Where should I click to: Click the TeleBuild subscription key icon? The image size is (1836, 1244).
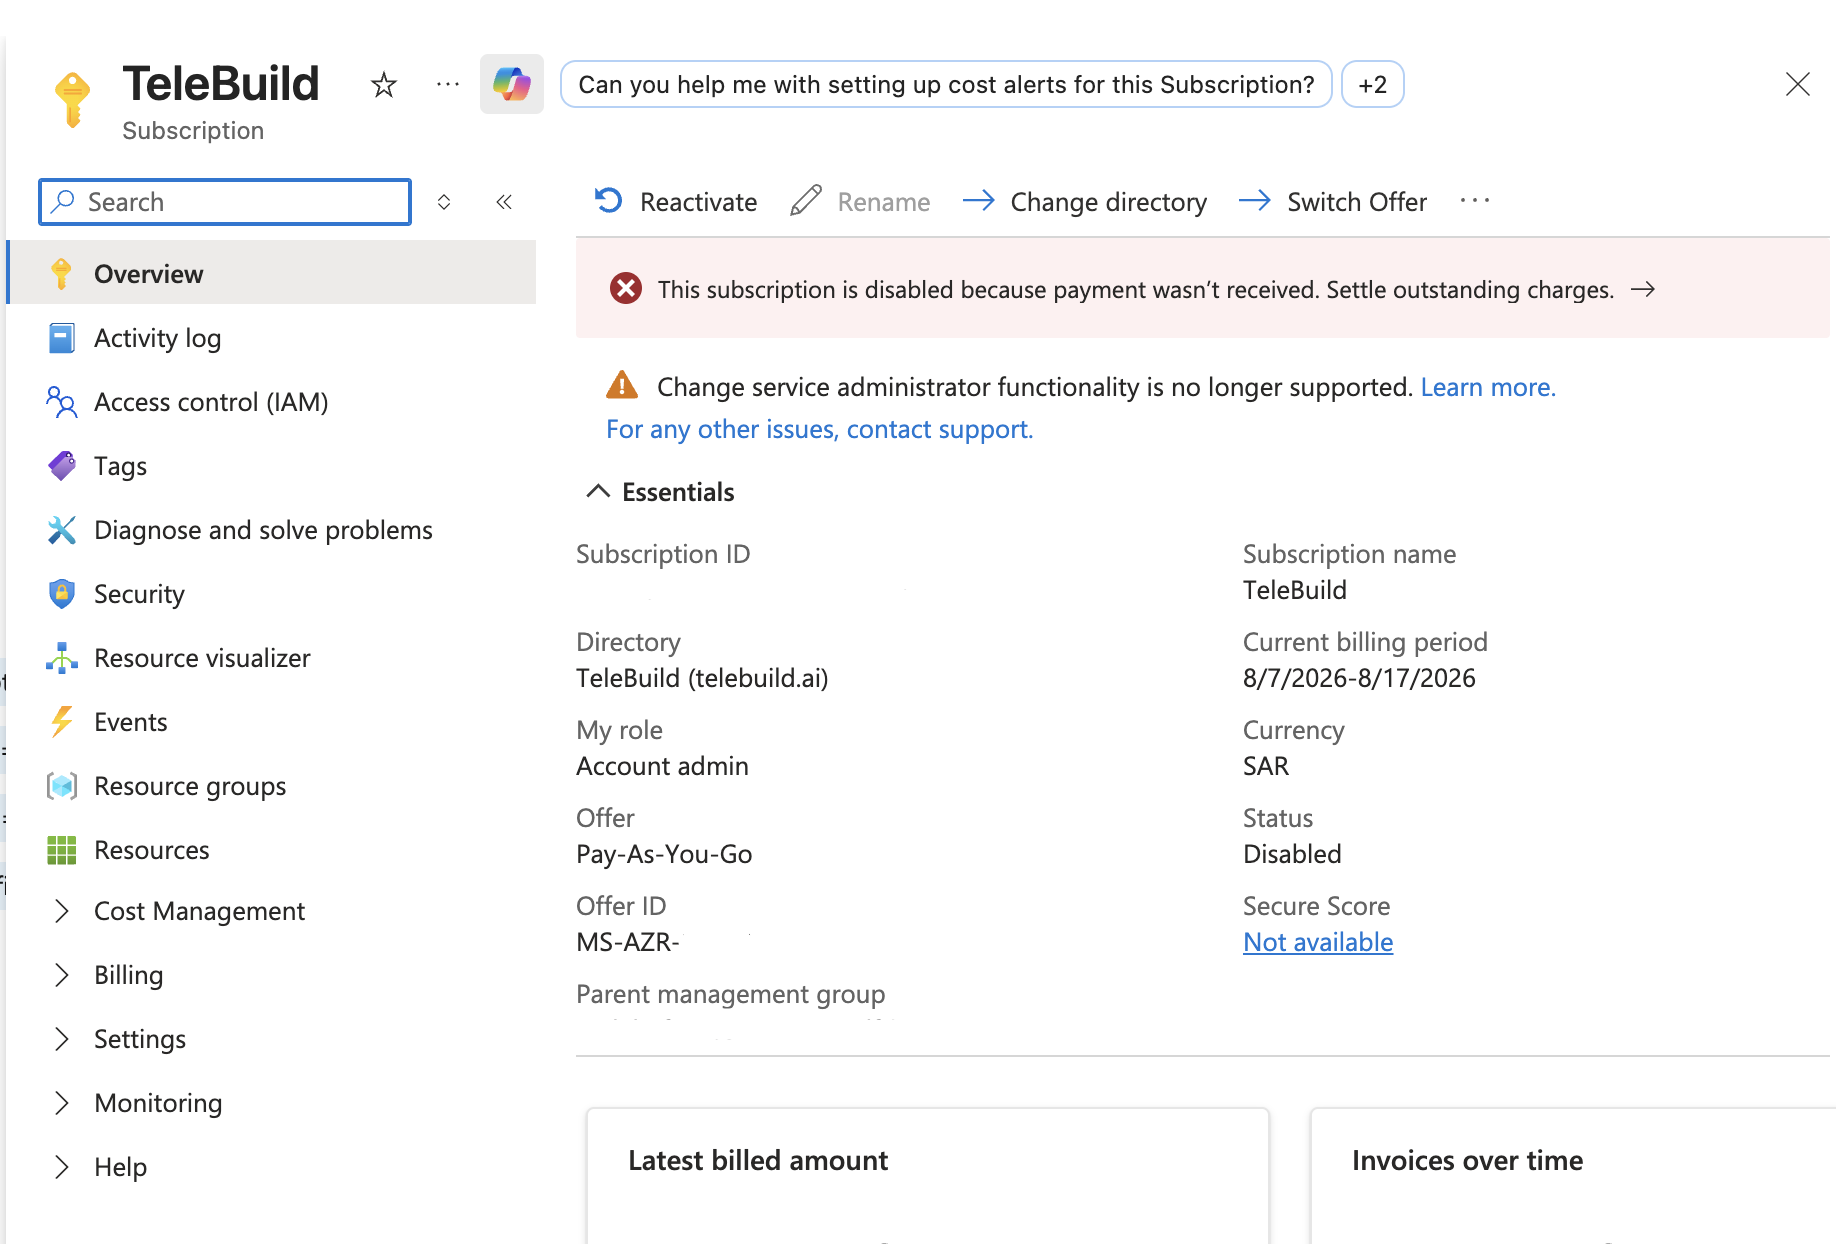(x=72, y=99)
